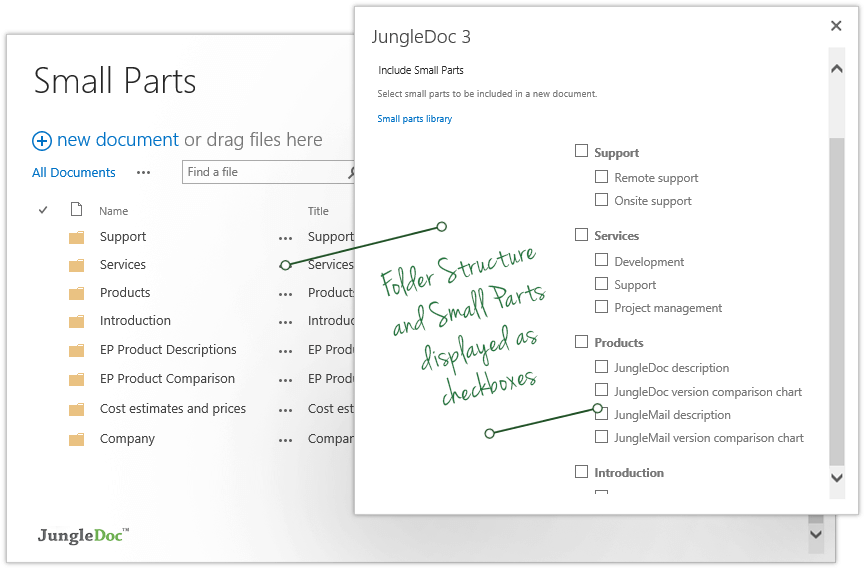
Task: Click the JungleDoc logo
Action: coord(83,535)
